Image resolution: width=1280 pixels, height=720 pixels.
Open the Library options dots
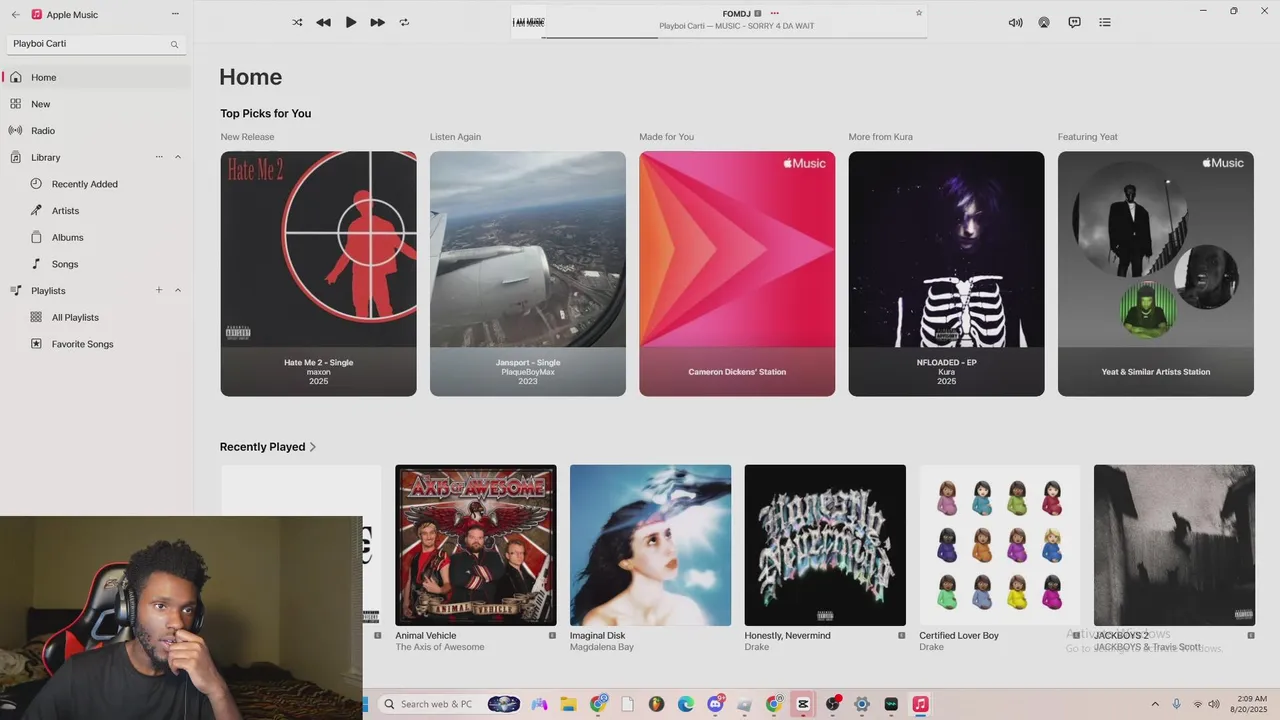coord(159,157)
